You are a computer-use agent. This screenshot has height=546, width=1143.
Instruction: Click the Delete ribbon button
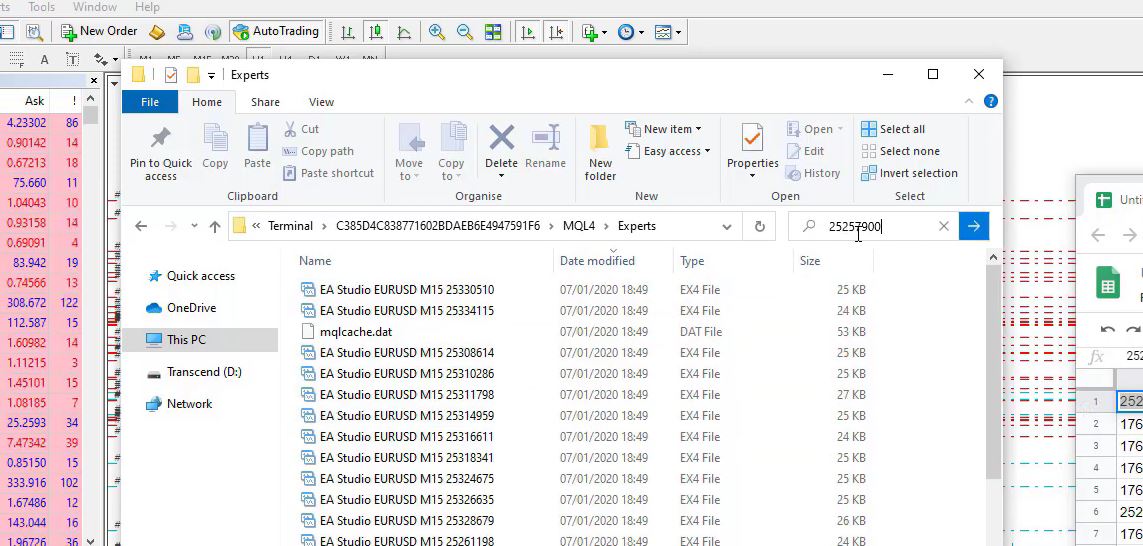point(502,152)
